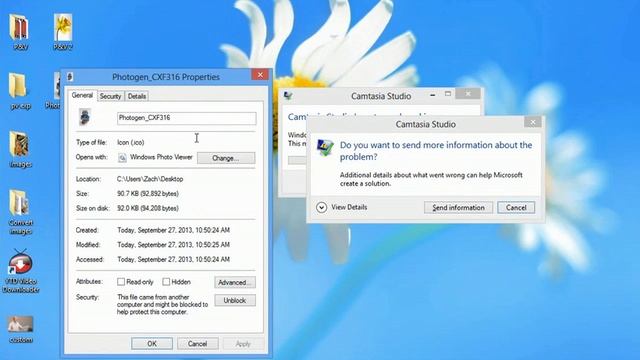Select the red books folder desktop icon
The height and width of the screenshot is (360, 640).
click(19, 32)
